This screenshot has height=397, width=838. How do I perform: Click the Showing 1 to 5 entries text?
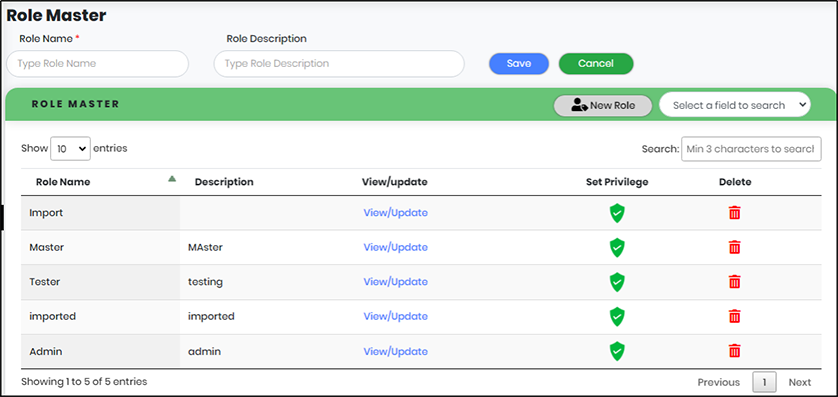(84, 382)
